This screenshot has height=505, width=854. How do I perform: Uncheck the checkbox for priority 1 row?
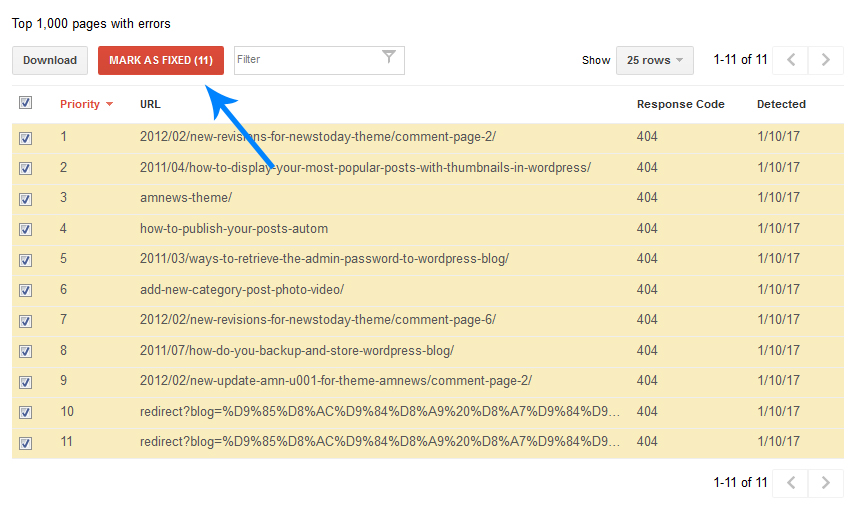tap(25, 138)
